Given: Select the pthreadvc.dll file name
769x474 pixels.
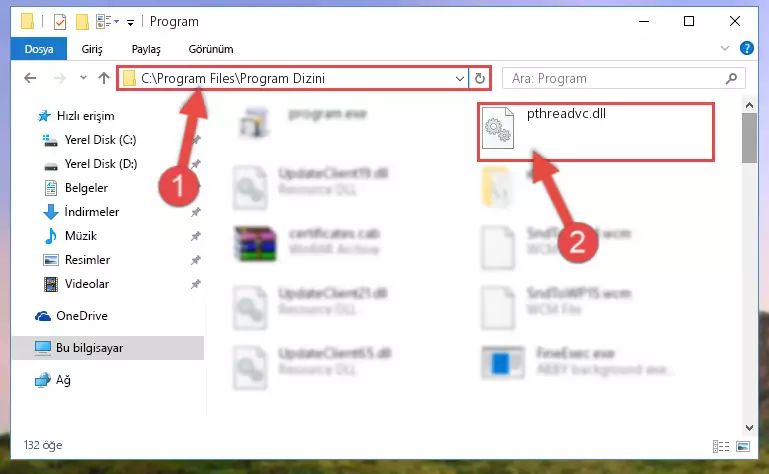Looking at the screenshot, I should 566,114.
